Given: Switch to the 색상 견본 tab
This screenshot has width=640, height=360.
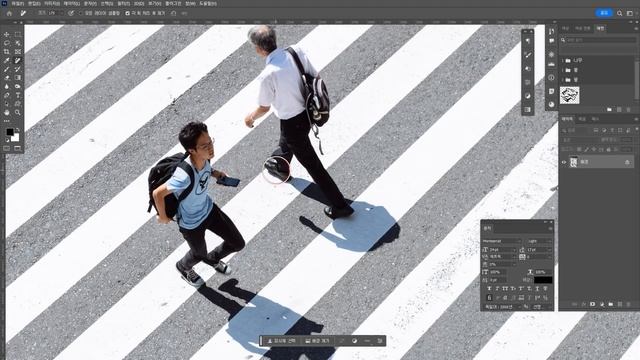Looking at the screenshot, I should 582,29.
